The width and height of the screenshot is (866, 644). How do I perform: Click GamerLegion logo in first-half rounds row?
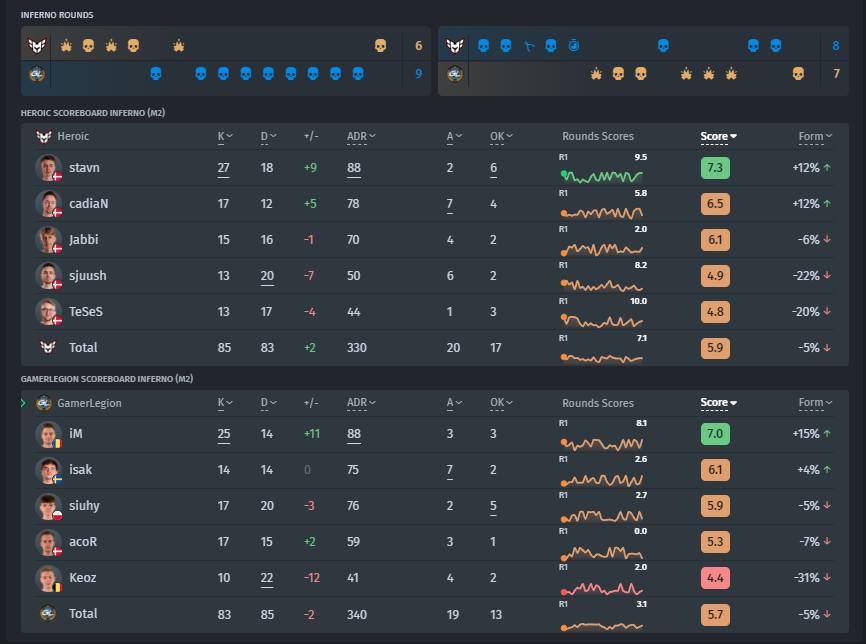(x=37, y=73)
